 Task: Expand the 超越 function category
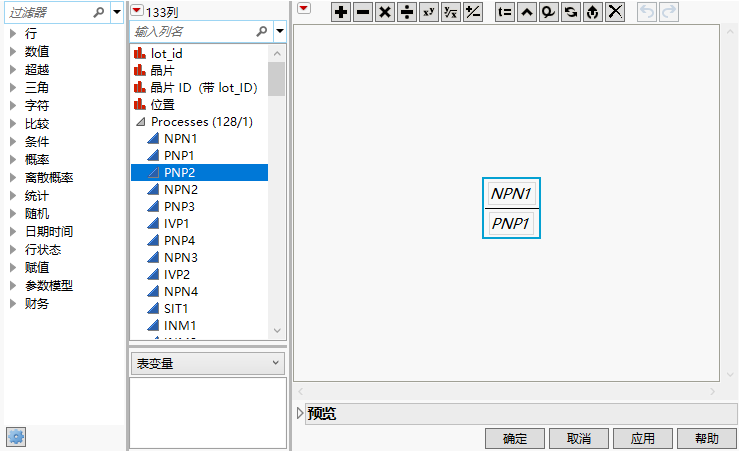coord(13,69)
